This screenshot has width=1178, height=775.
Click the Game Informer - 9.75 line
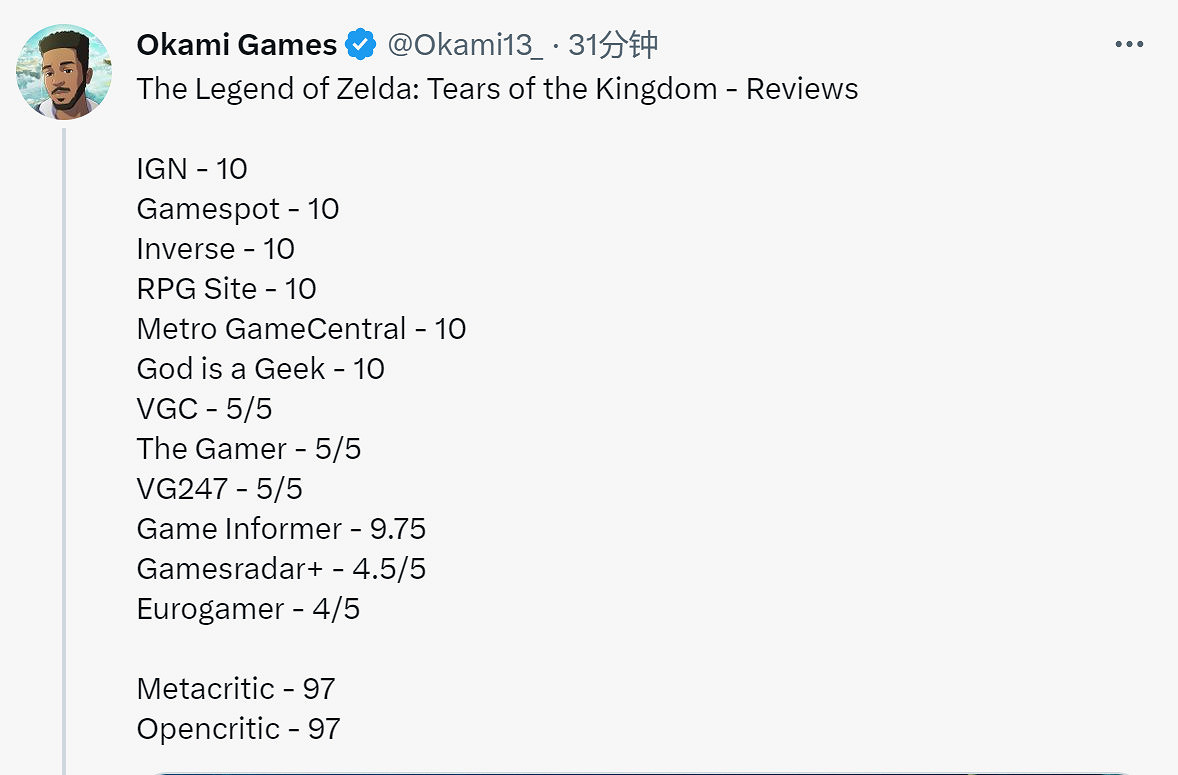281,529
